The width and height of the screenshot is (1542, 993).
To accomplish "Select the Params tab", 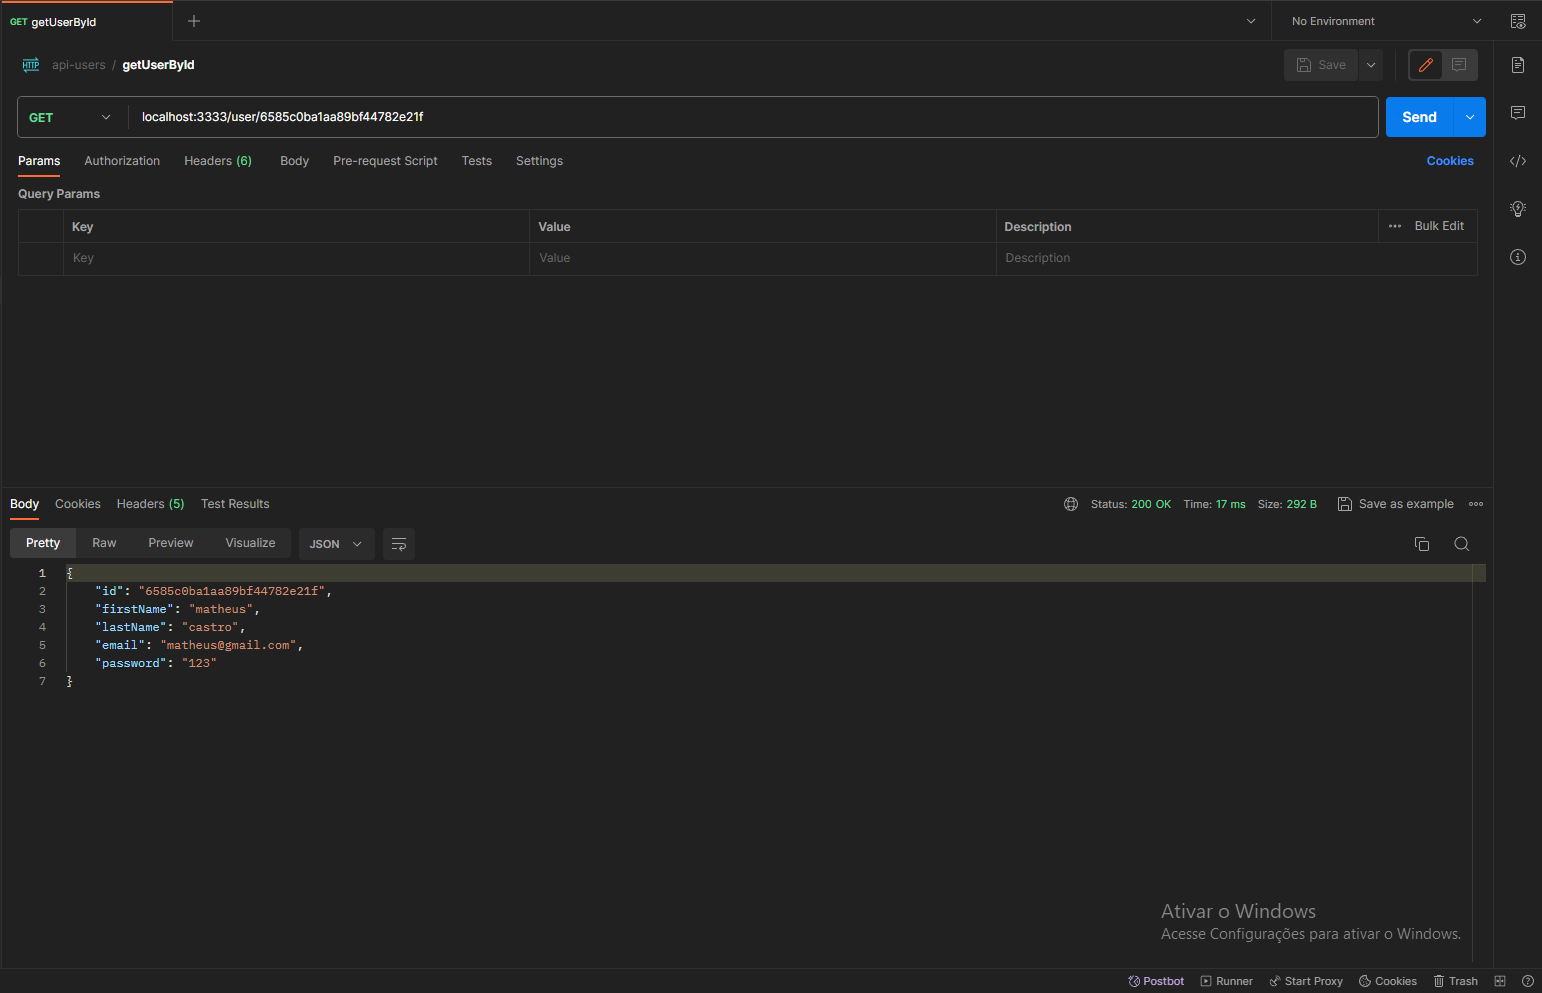I will tap(39, 161).
